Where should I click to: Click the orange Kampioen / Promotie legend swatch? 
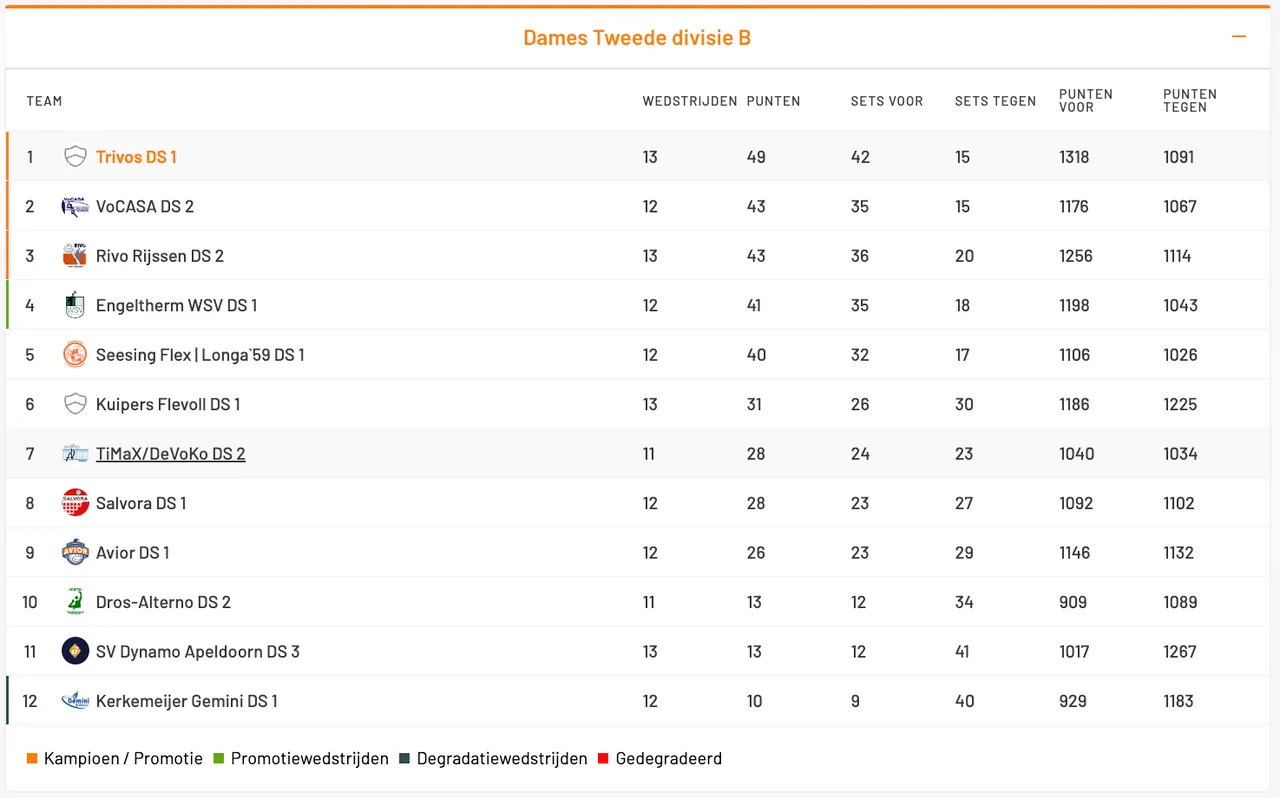(x=32, y=759)
